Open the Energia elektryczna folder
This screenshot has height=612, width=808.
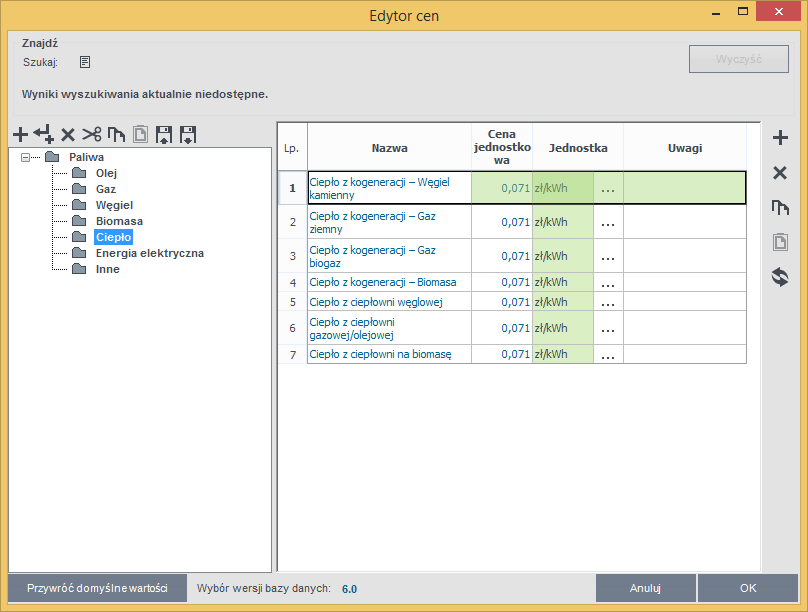pyautogui.click(x=149, y=253)
